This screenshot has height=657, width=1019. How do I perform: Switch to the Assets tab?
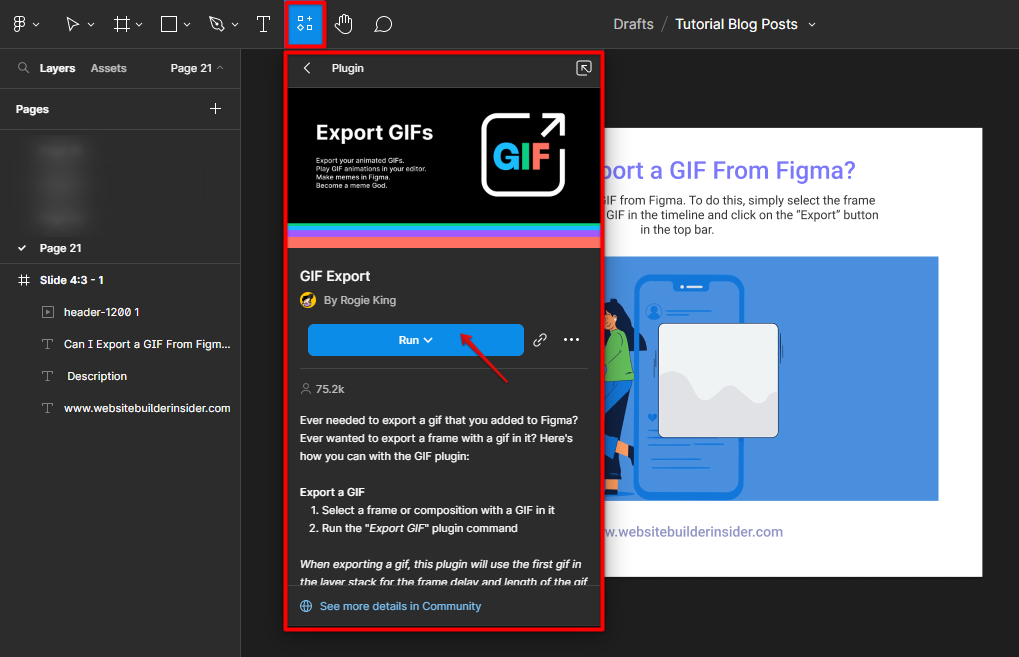tap(108, 68)
